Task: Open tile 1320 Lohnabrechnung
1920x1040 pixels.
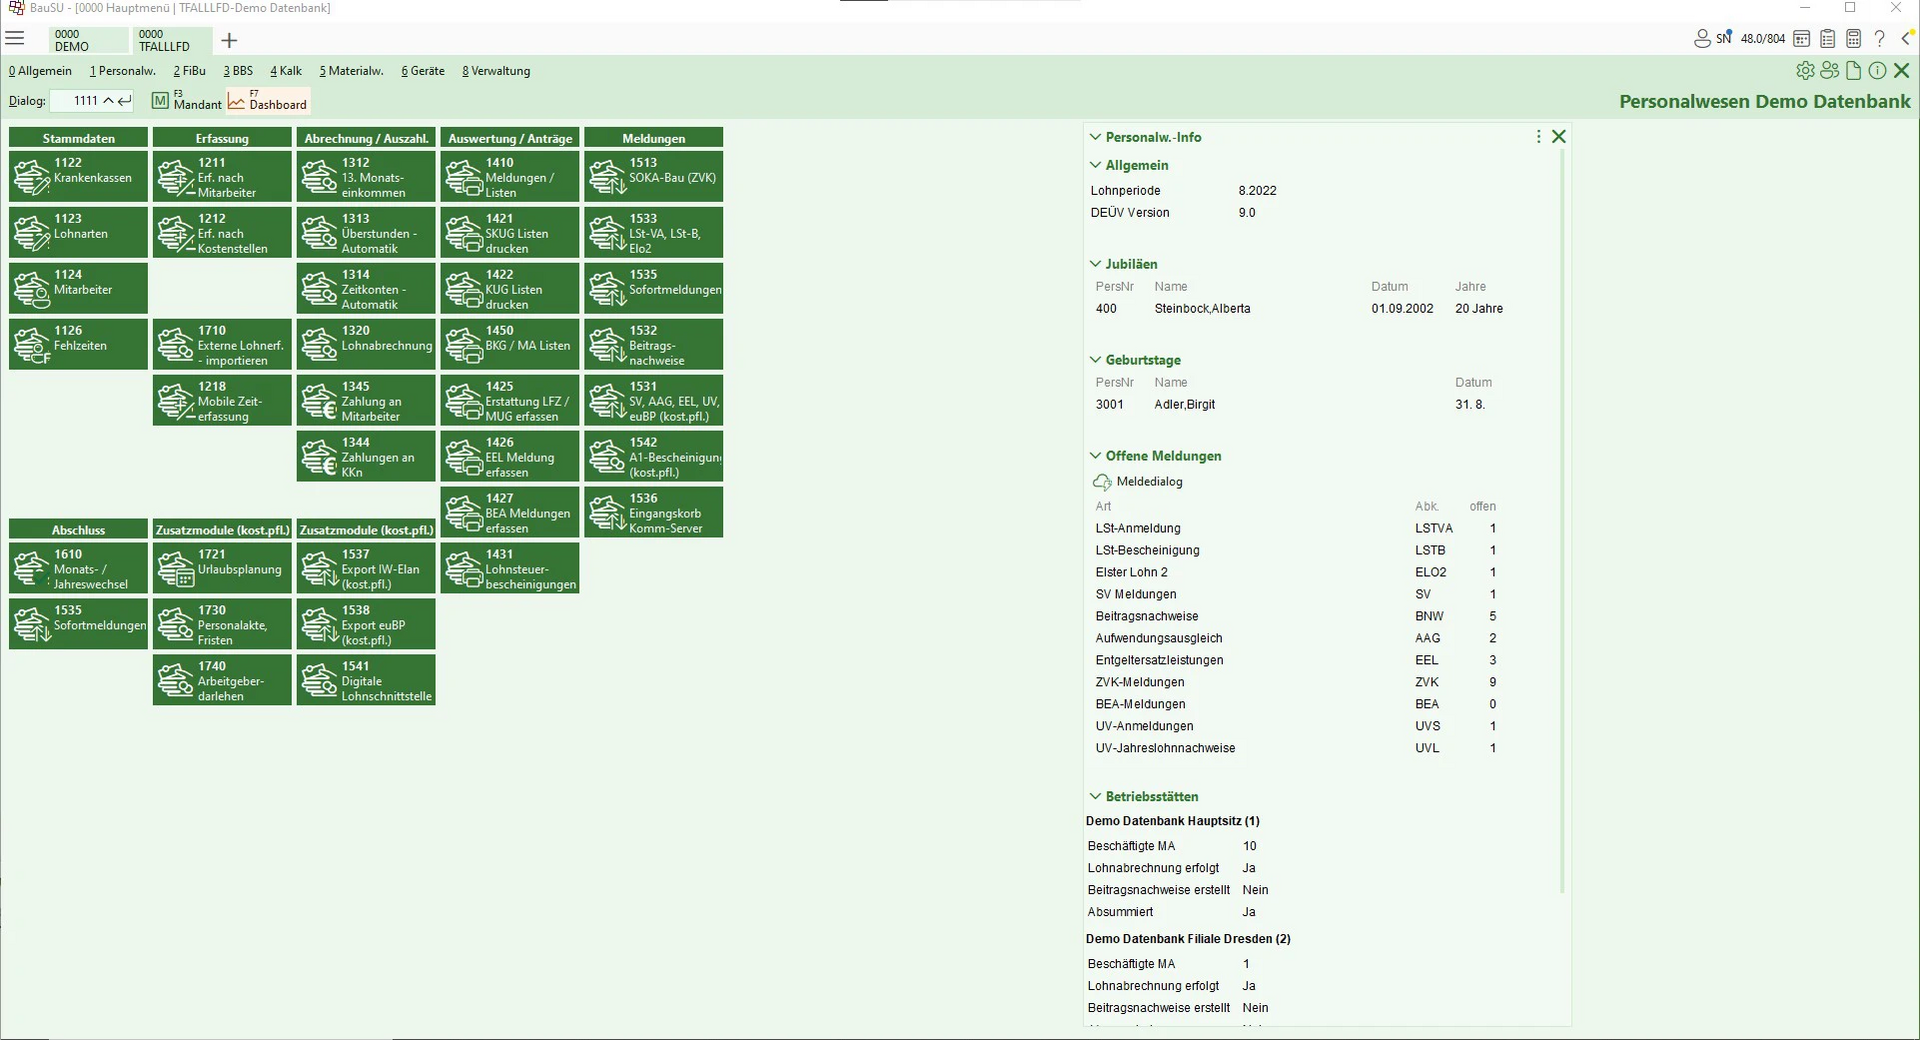Action: [365, 344]
